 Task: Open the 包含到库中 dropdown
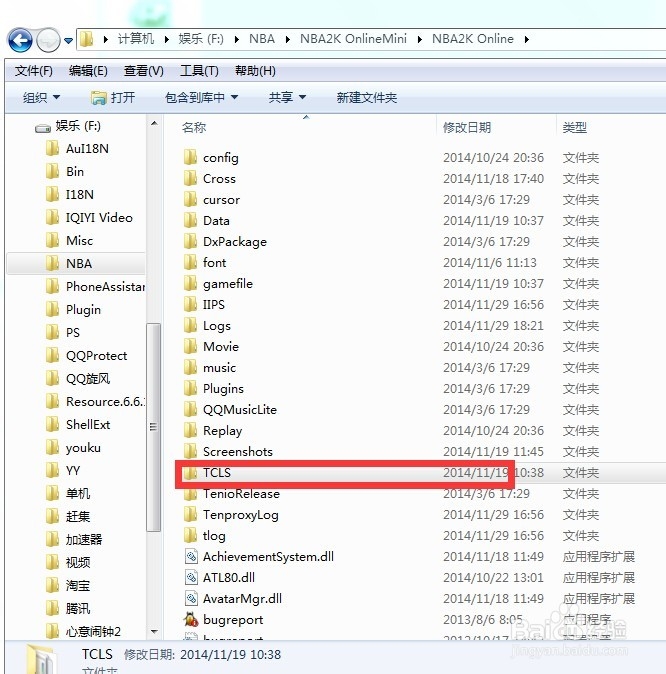[201, 98]
